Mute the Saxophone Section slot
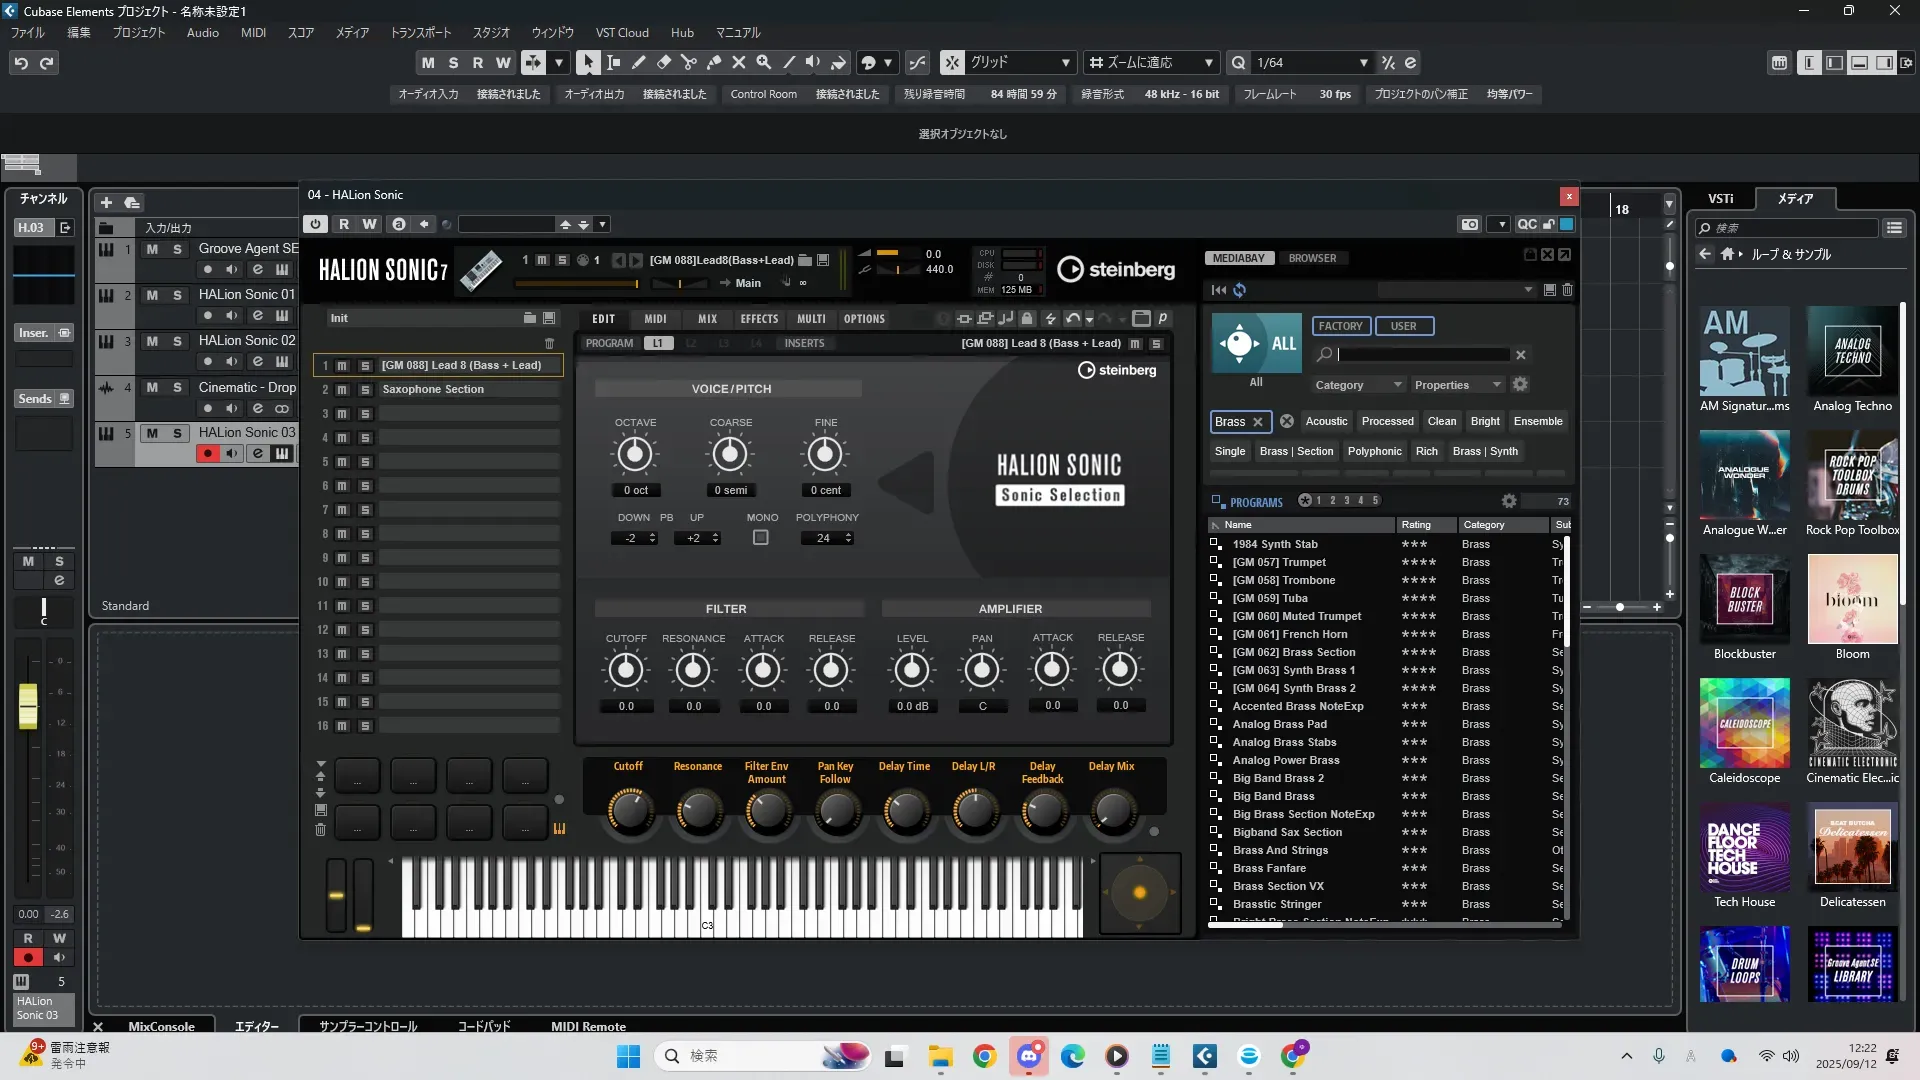Image resolution: width=1920 pixels, height=1080 pixels. [x=342, y=390]
